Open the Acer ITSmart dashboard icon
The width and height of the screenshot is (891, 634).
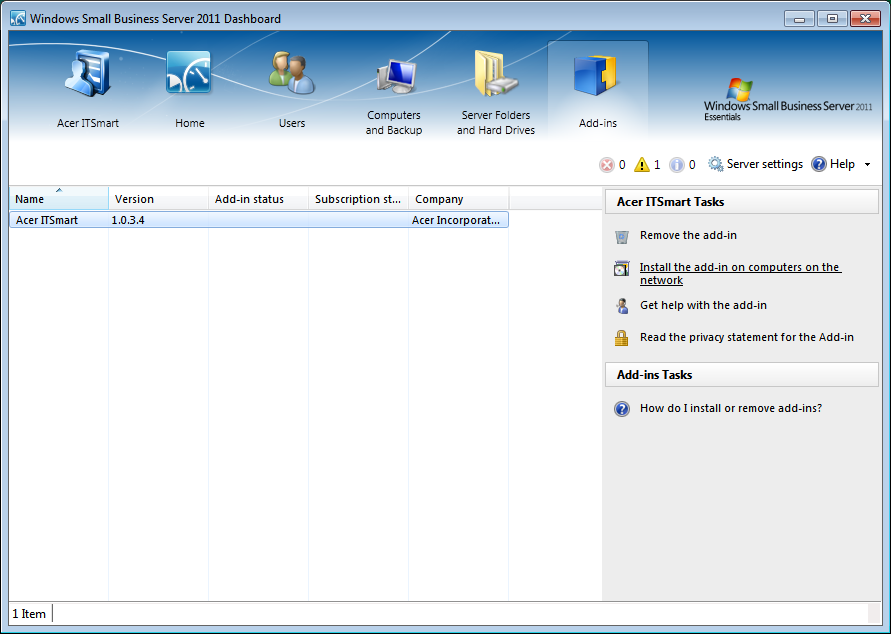click(x=88, y=73)
